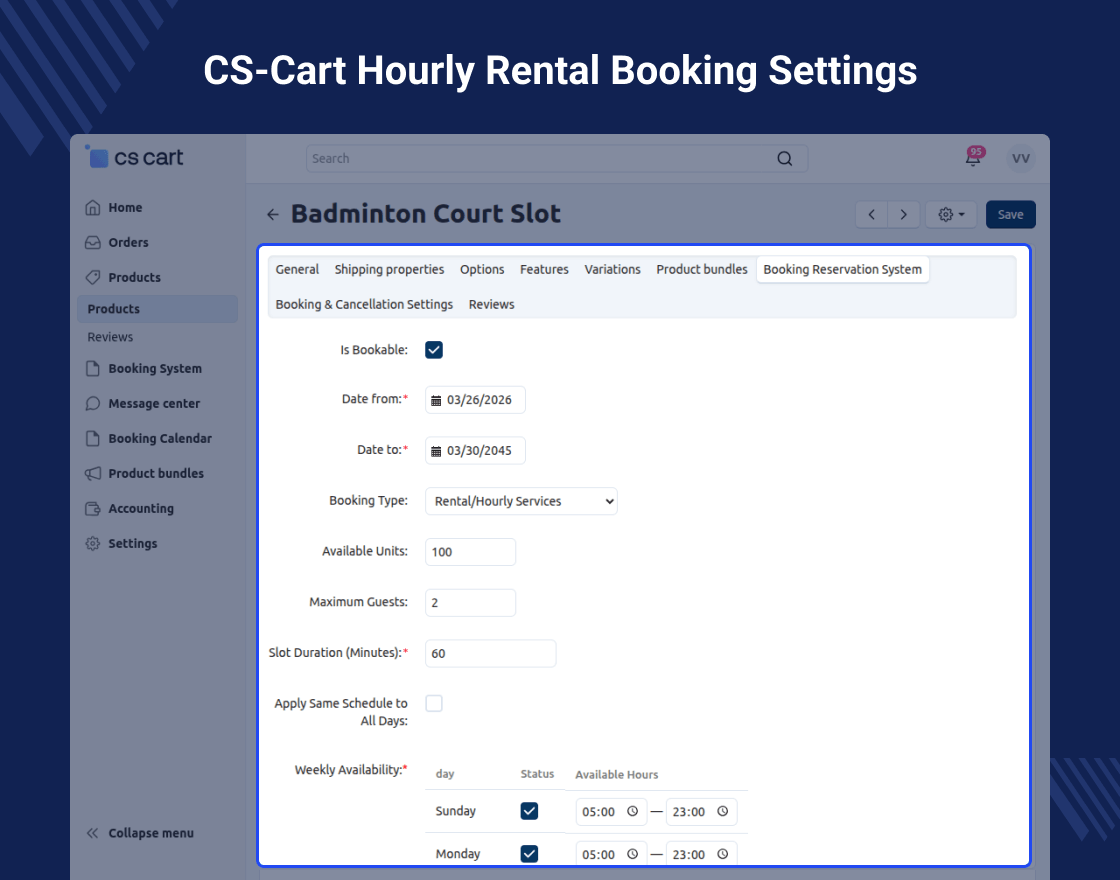The height and width of the screenshot is (880, 1120).
Task: Go to previous product with left chevron
Action: point(872,215)
